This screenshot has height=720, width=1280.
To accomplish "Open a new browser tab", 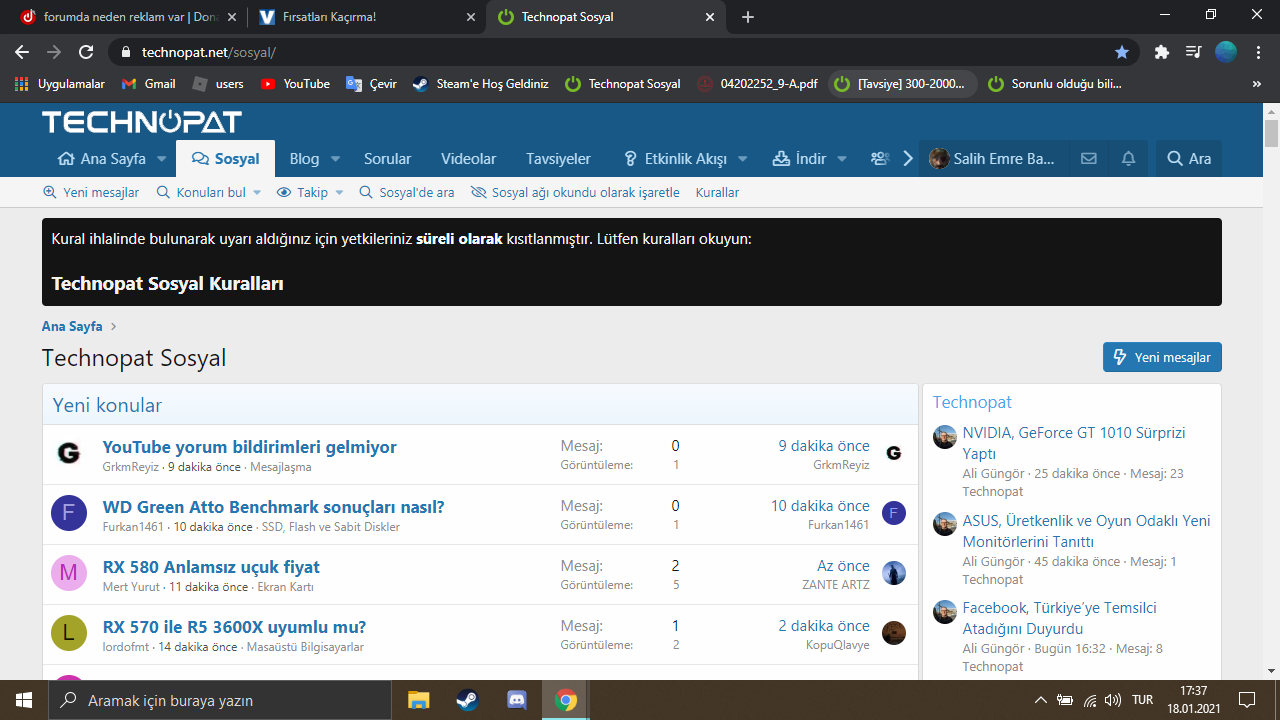I will pos(748,17).
